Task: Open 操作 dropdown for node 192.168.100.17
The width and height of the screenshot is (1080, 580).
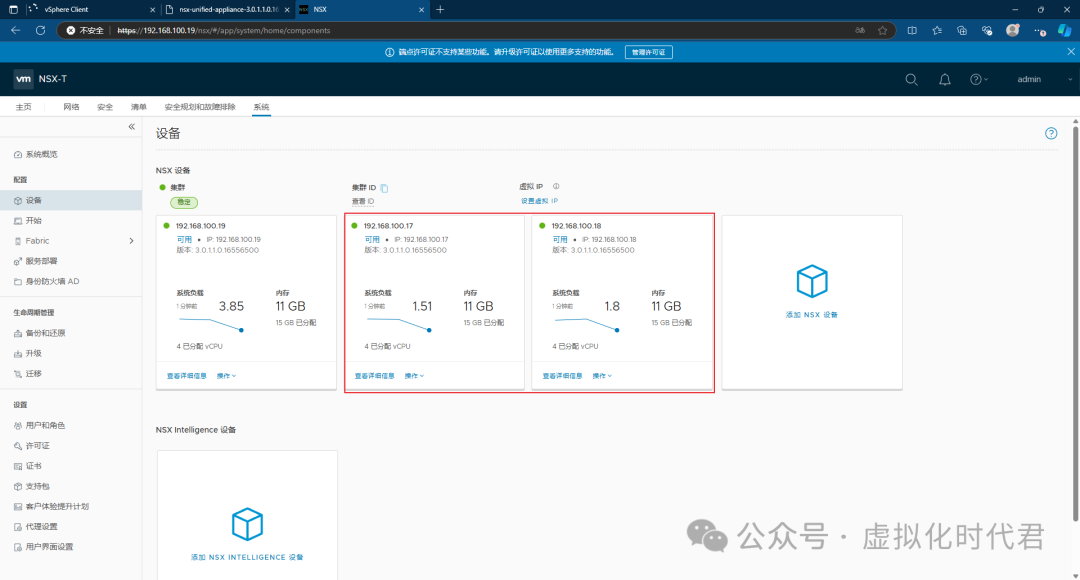Action: (415, 376)
